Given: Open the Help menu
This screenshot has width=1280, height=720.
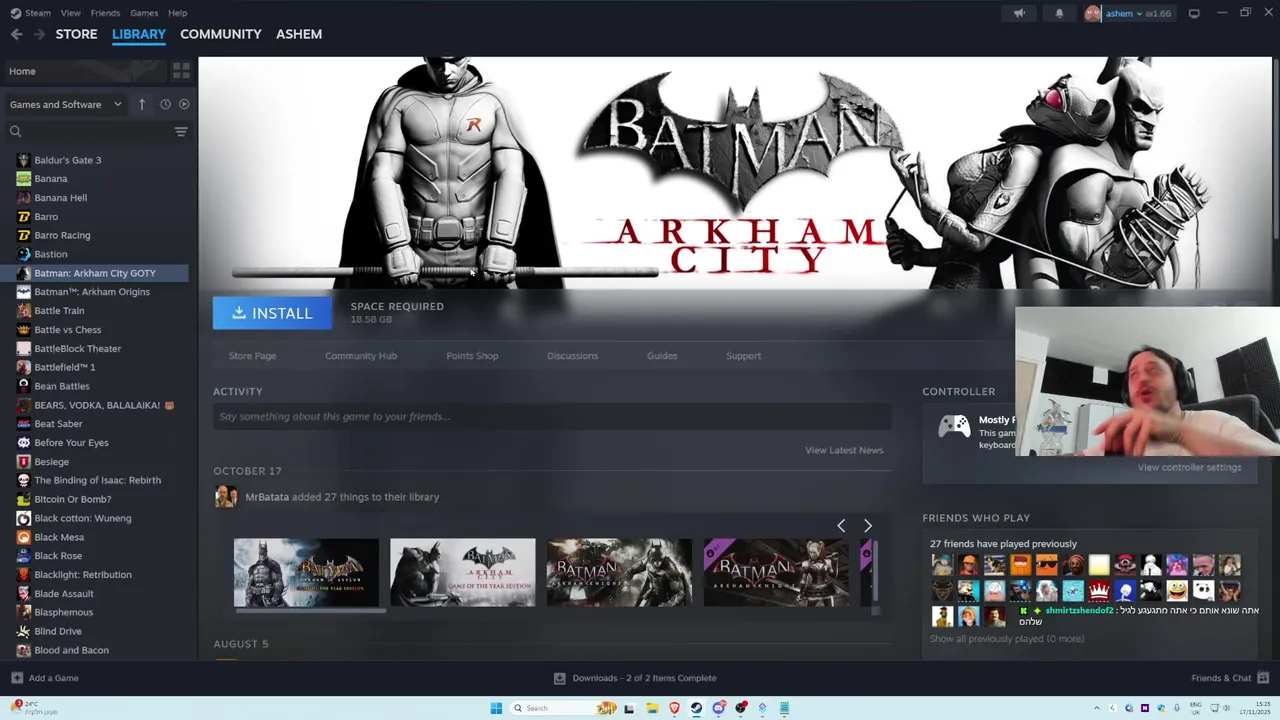Looking at the screenshot, I should pyautogui.click(x=177, y=13).
